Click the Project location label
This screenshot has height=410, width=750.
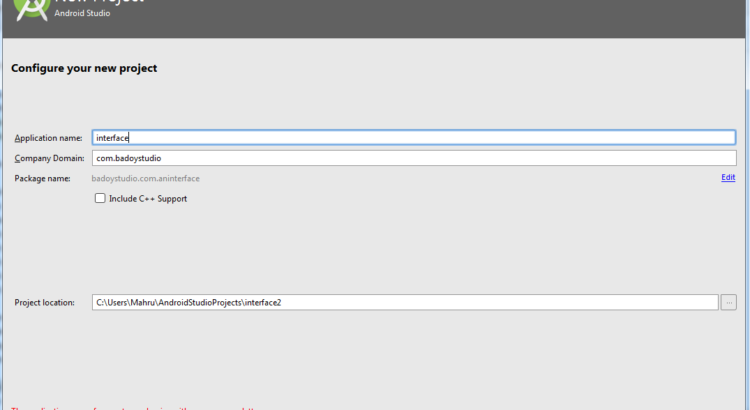[x=45, y=302]
